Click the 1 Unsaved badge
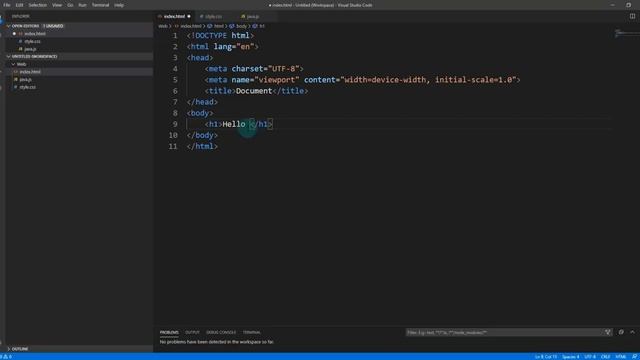This screenshot has height=360, width=640. [x=53, y=26]
